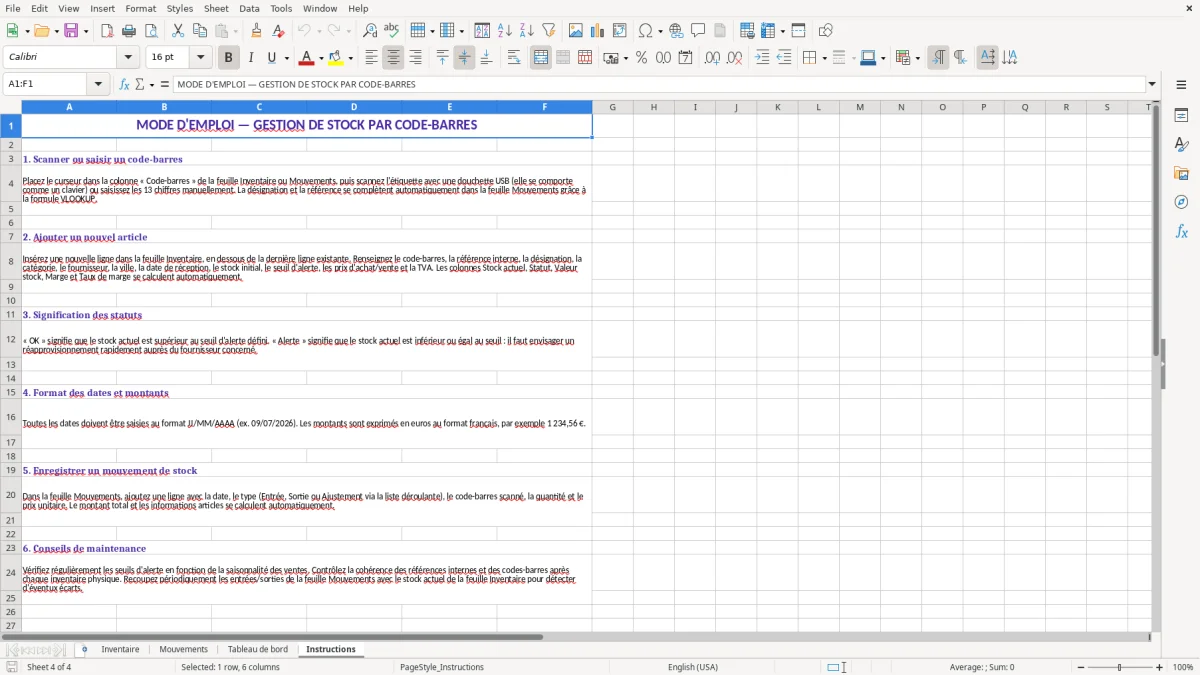Viewport: 1200px width, 675px height.
Task: Click English (USA) language in status bar
Action: click(x=693, y=667)
